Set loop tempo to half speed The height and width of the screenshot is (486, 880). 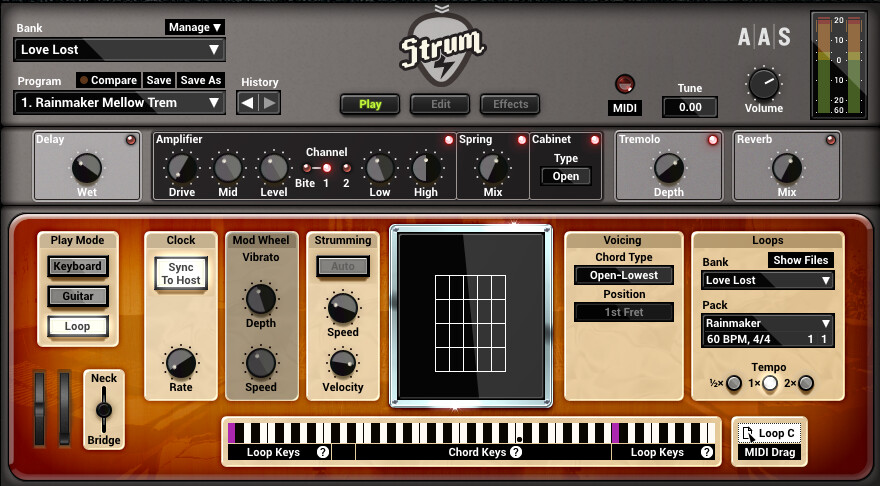734,383
